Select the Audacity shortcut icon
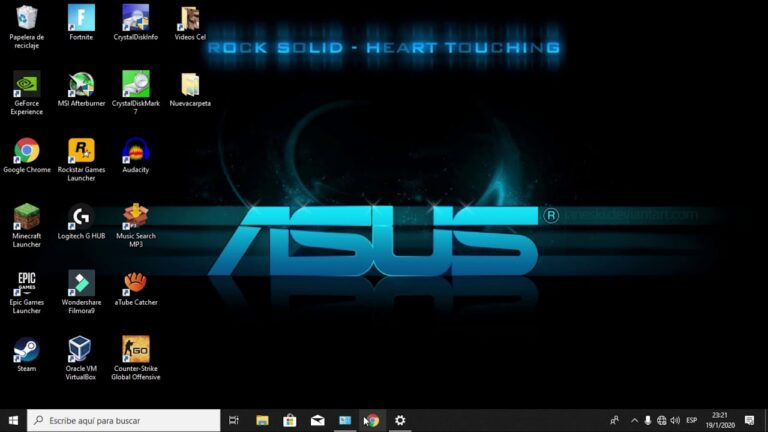Viewport: 768px width, 432px height. [136, 156]
